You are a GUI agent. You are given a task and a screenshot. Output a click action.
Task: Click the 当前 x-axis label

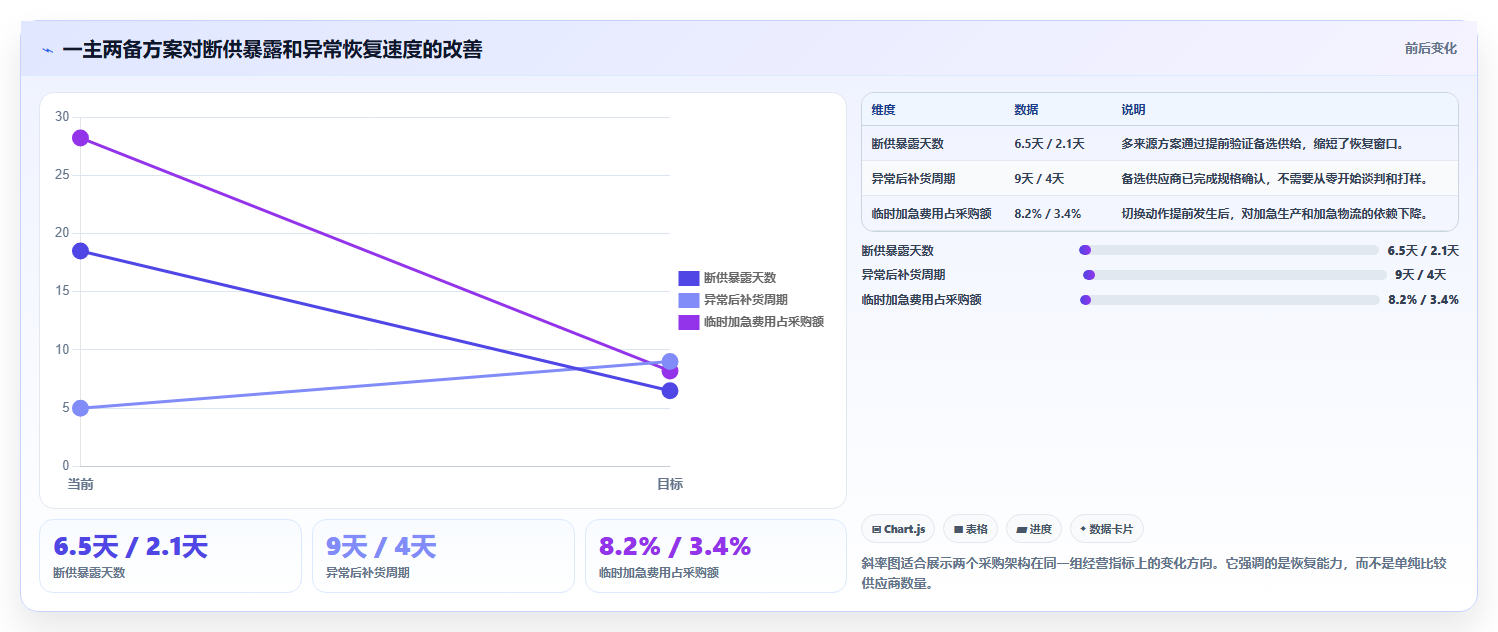(80, 485)
